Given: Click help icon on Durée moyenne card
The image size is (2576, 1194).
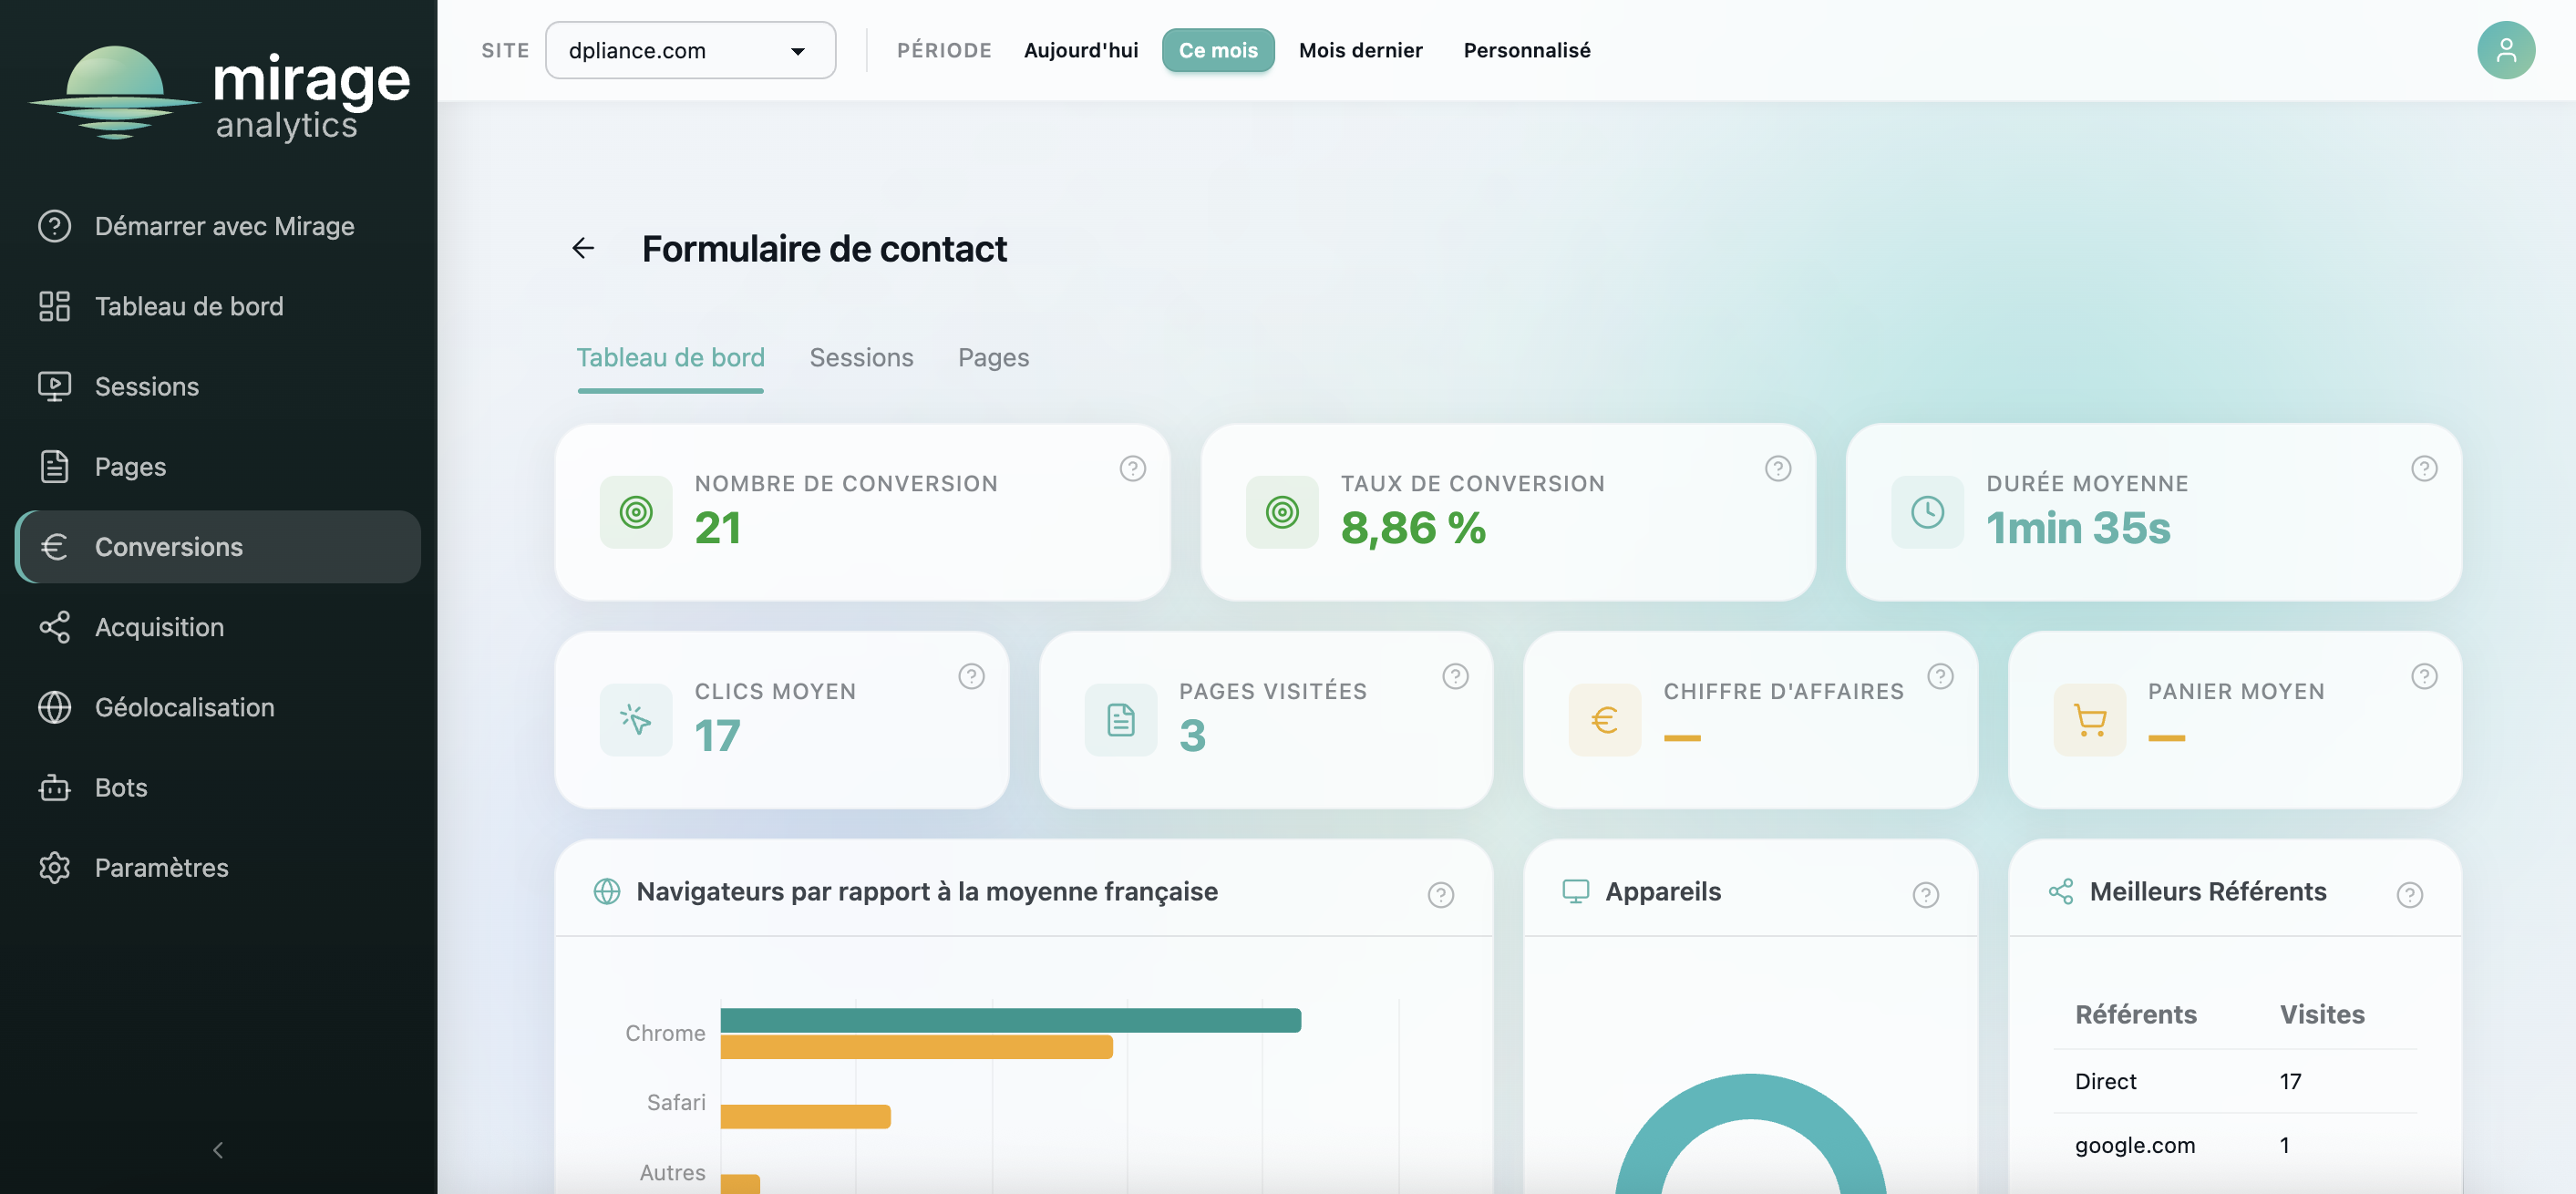Looking at the screenshot, I should pyautogui.click(x=2423, y=468).
